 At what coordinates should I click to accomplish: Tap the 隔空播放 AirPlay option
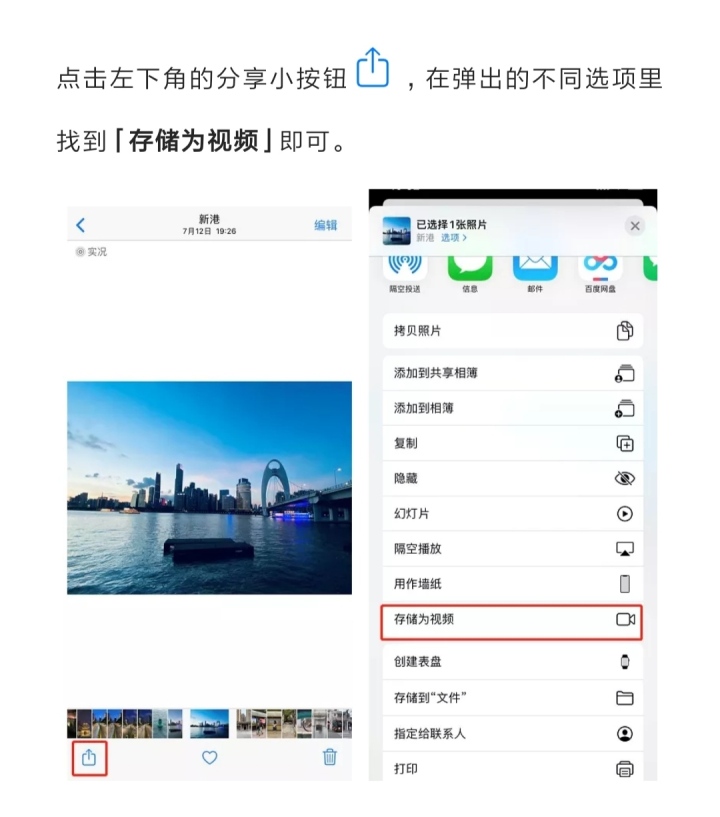tap(513, 549)
